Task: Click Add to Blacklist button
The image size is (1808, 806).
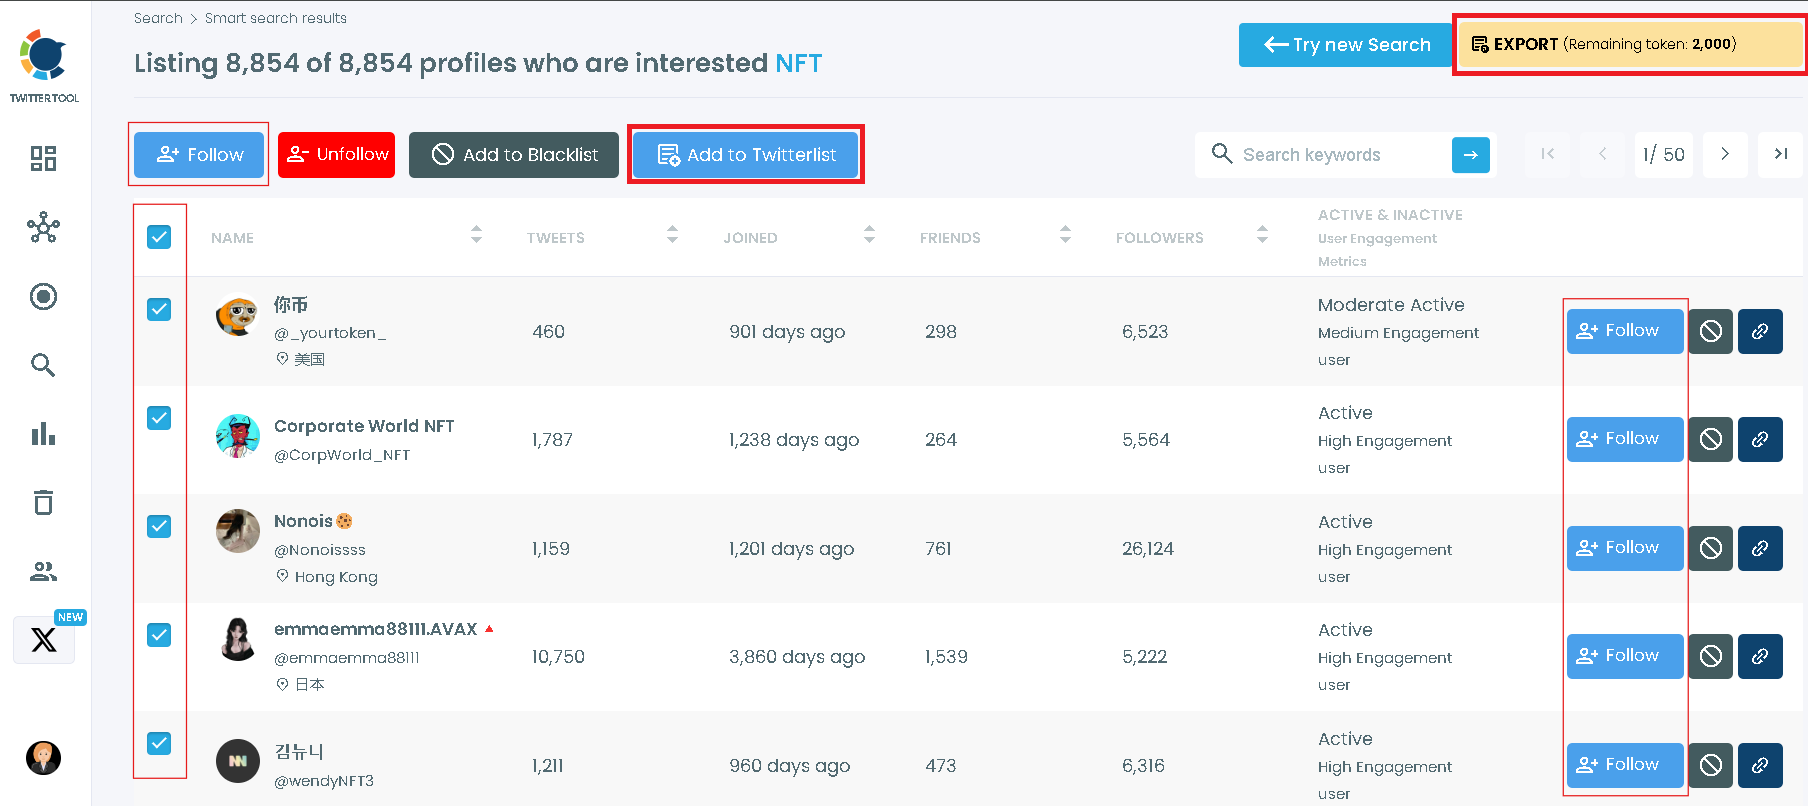Action: point(514,155)
